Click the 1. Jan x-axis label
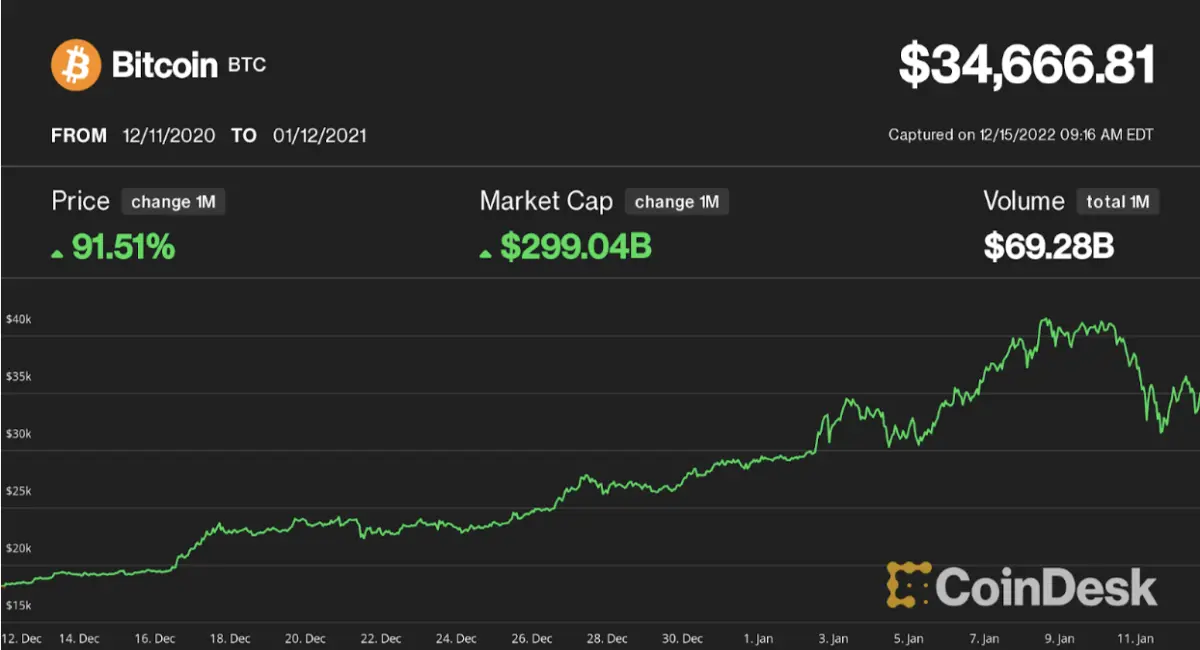The image size is (1200, 650). pyautogui.click(x=758, y=637)
